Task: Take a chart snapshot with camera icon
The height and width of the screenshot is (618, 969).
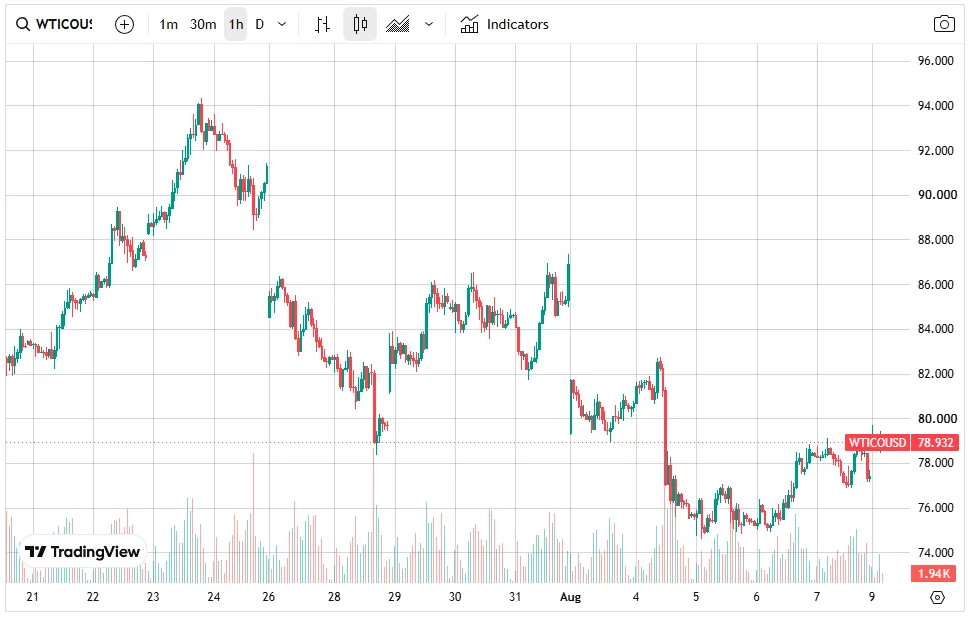Action: [944, 24]
